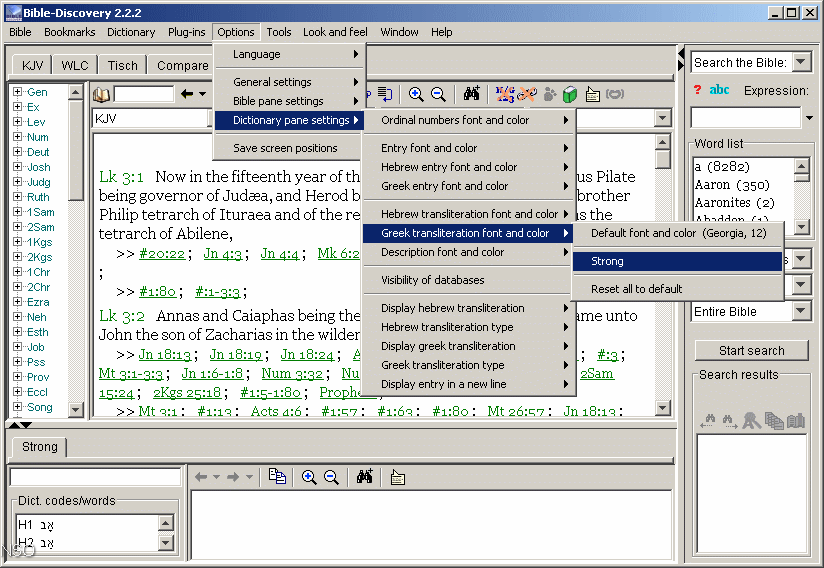The image size is (824, 568).
Task: Click Save screen positions menu item
Action: click(x=288, y=148)
